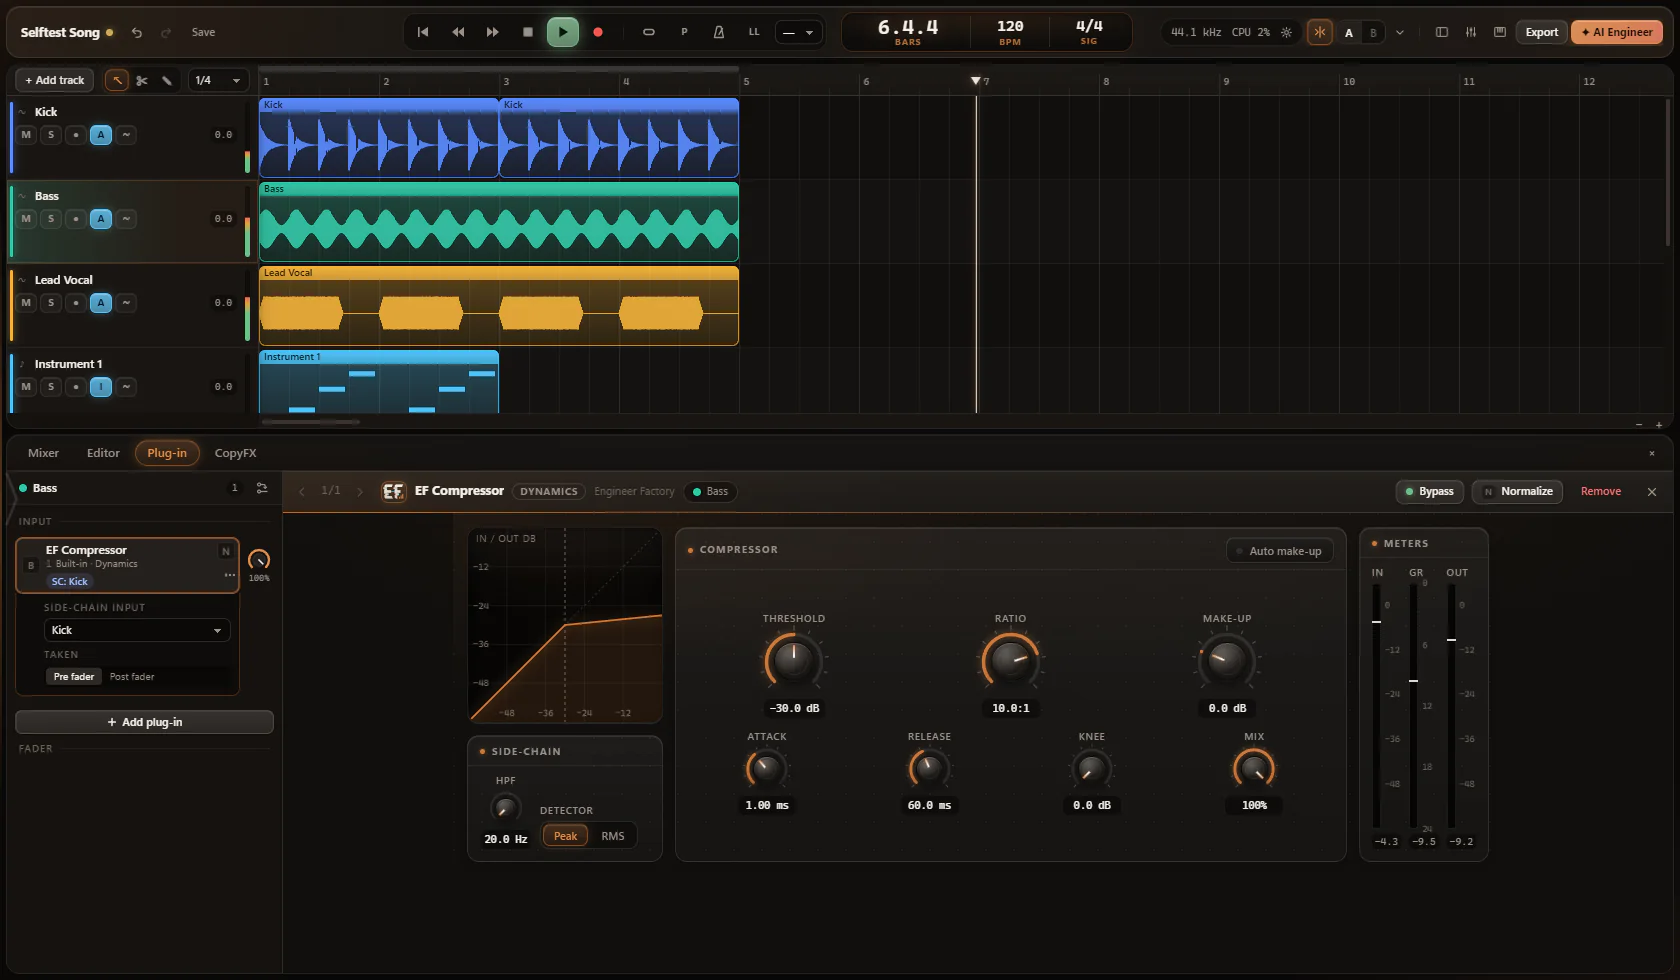Select the Plug-in tab
The image size is (1680, 980).
pyautogui.click(x=167, y=453)
